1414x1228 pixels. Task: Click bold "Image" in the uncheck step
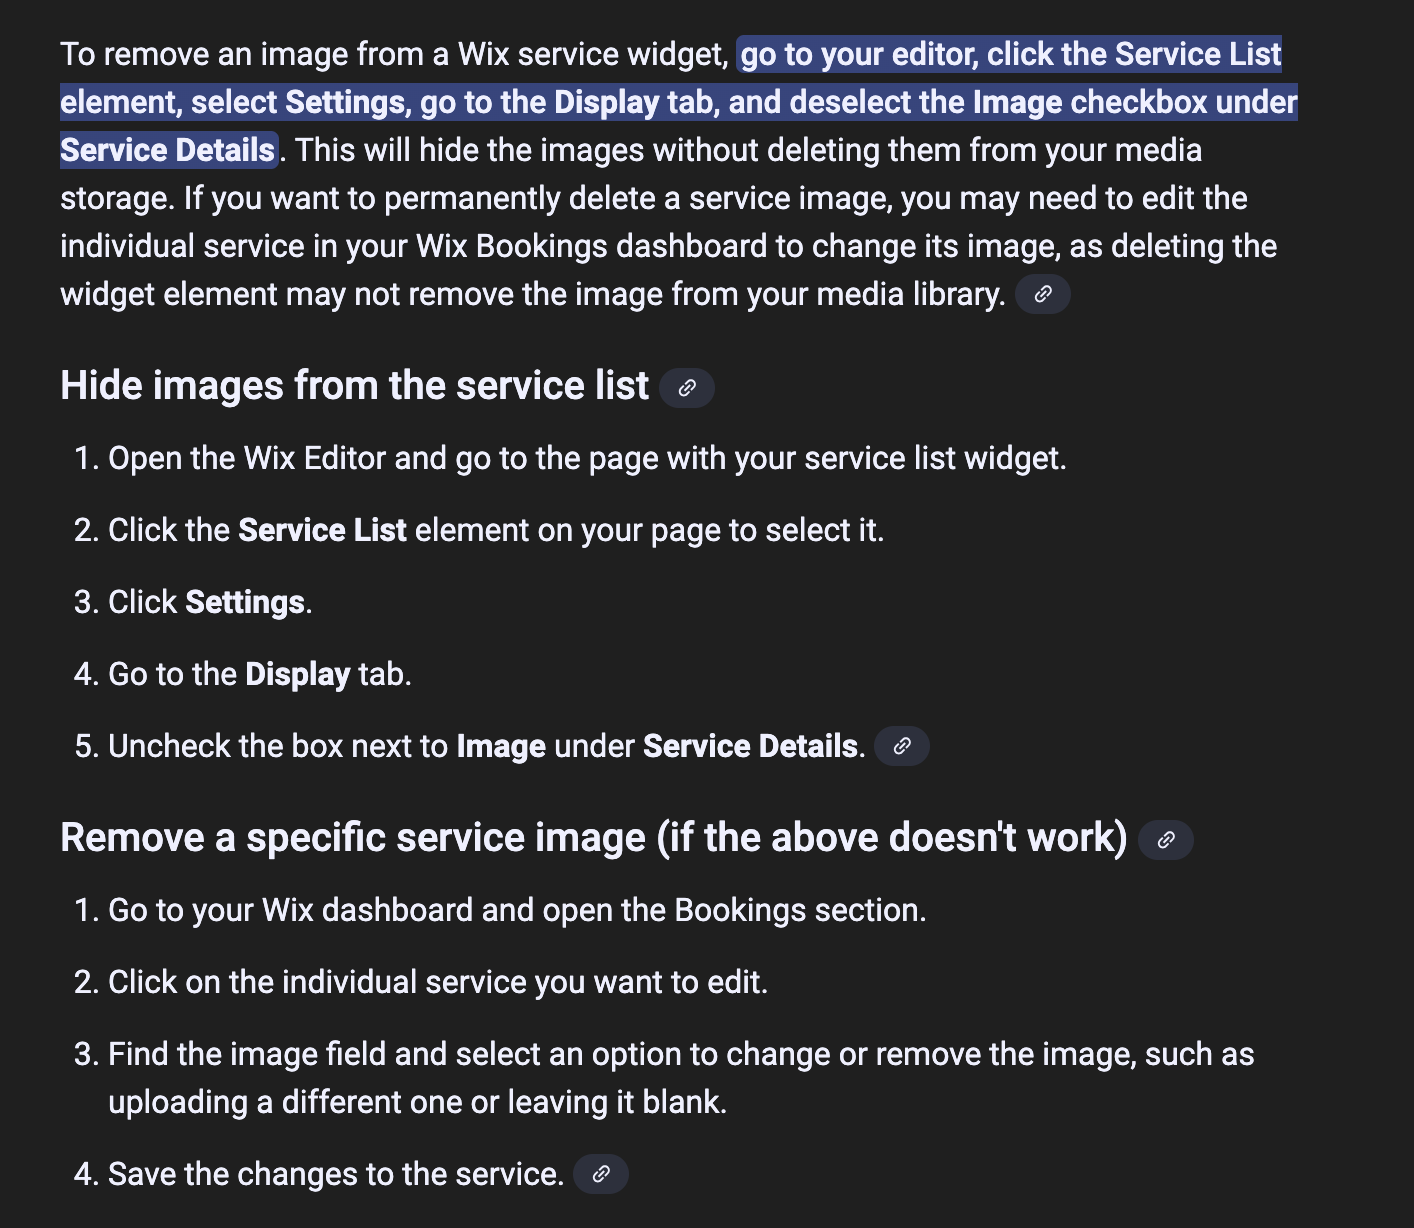tap(501, 746)
